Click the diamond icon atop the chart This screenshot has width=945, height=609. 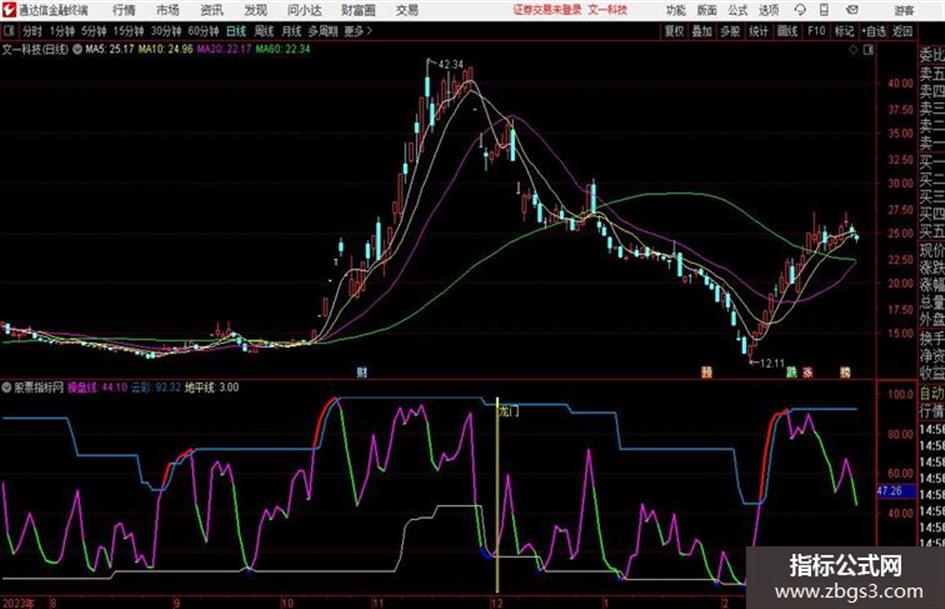(853, 50)
